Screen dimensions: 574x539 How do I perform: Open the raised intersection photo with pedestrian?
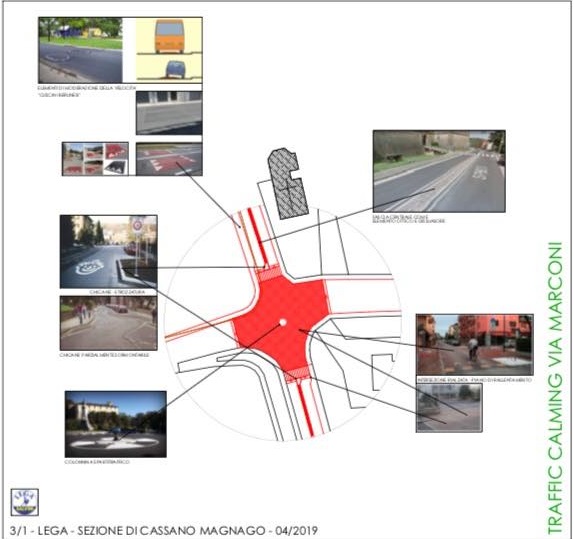tap(474, 345)
